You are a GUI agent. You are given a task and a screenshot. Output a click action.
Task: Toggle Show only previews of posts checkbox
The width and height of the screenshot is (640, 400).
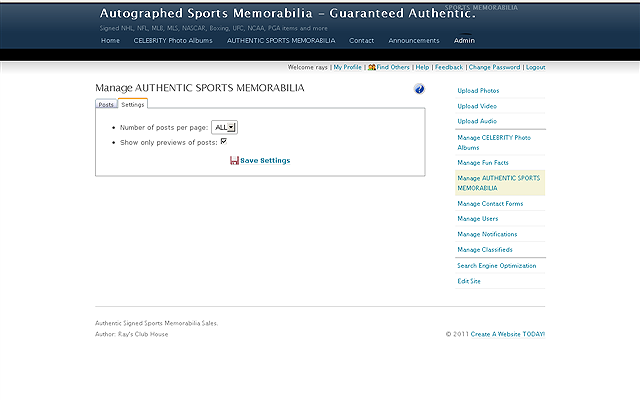tap(224, 142)
